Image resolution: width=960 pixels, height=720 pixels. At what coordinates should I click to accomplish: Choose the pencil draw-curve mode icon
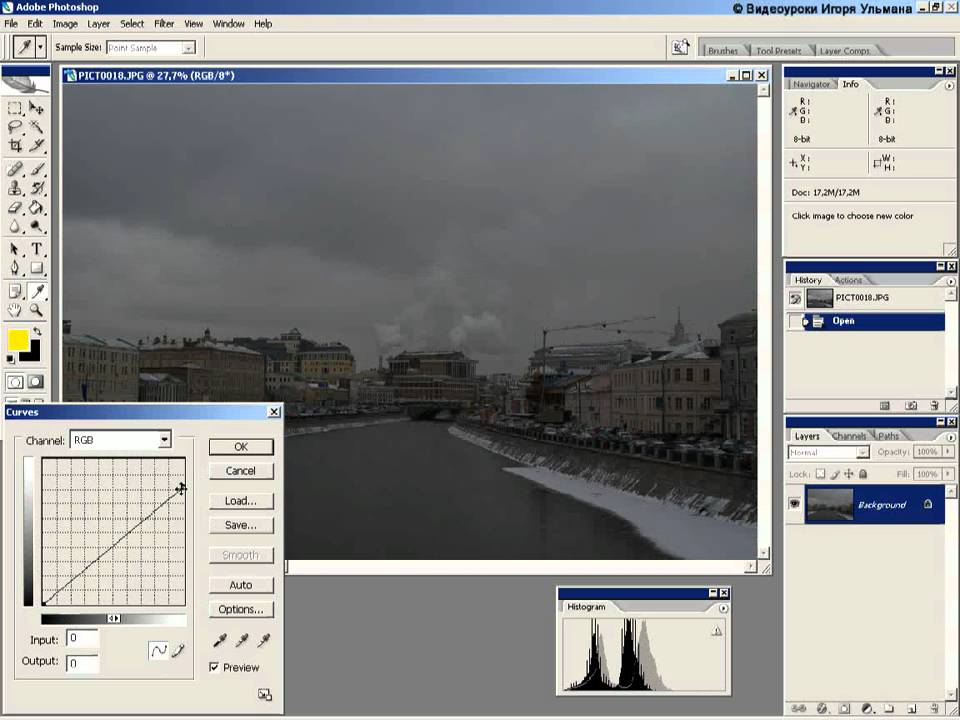tap(179, 651)
